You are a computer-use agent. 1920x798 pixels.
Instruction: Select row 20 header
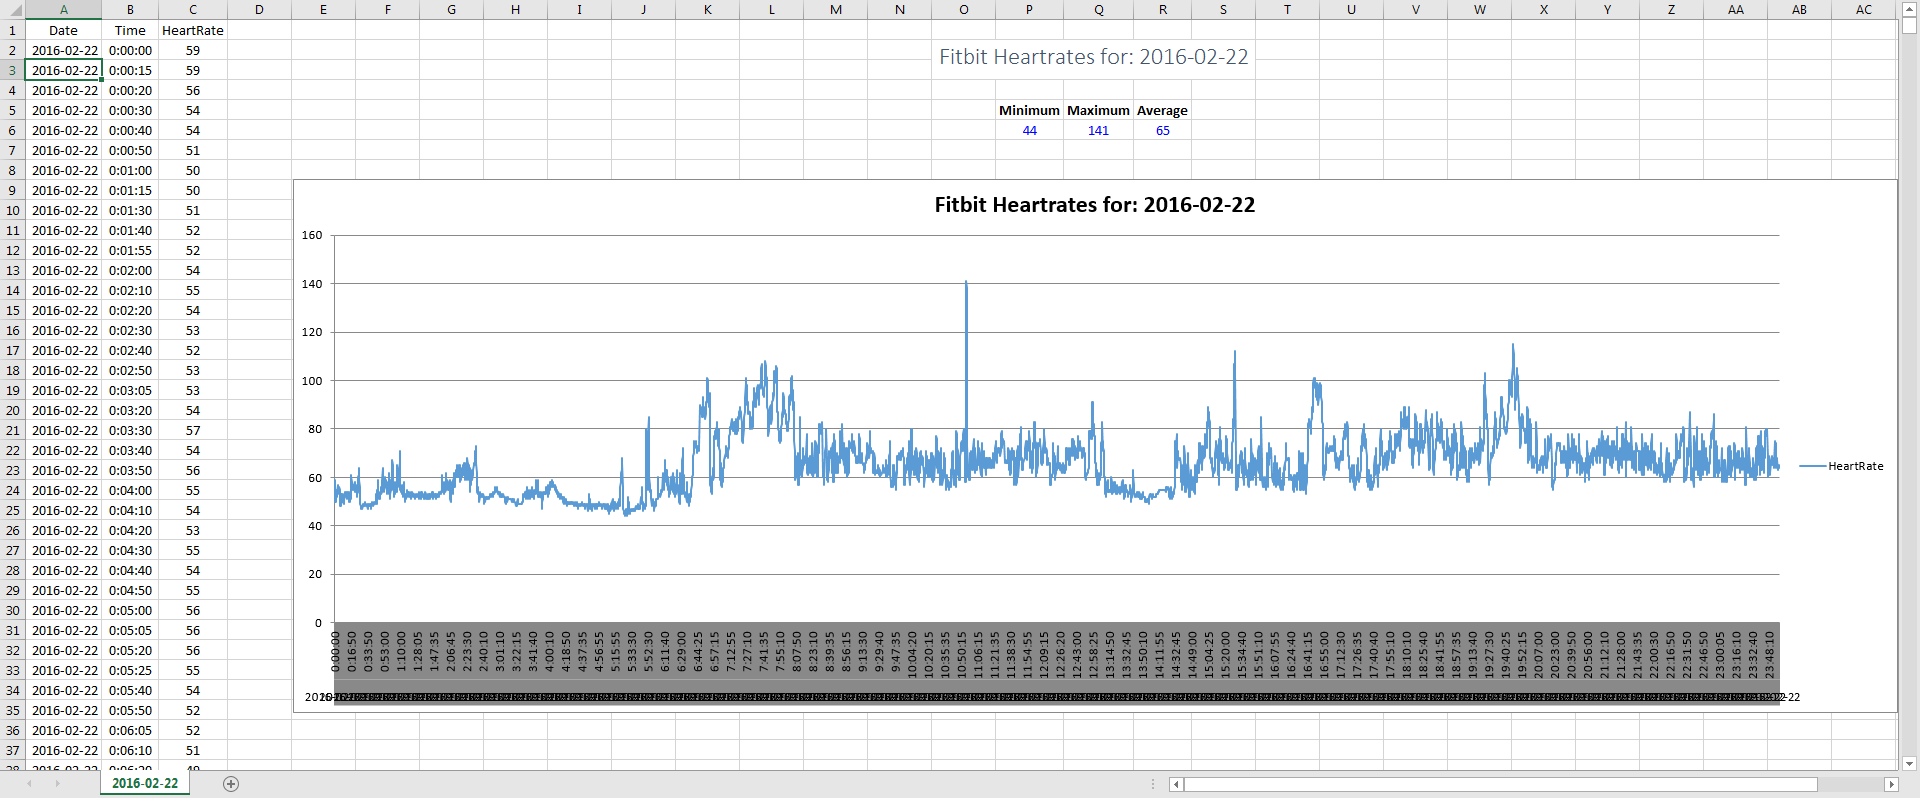click(x=12, y=410)
